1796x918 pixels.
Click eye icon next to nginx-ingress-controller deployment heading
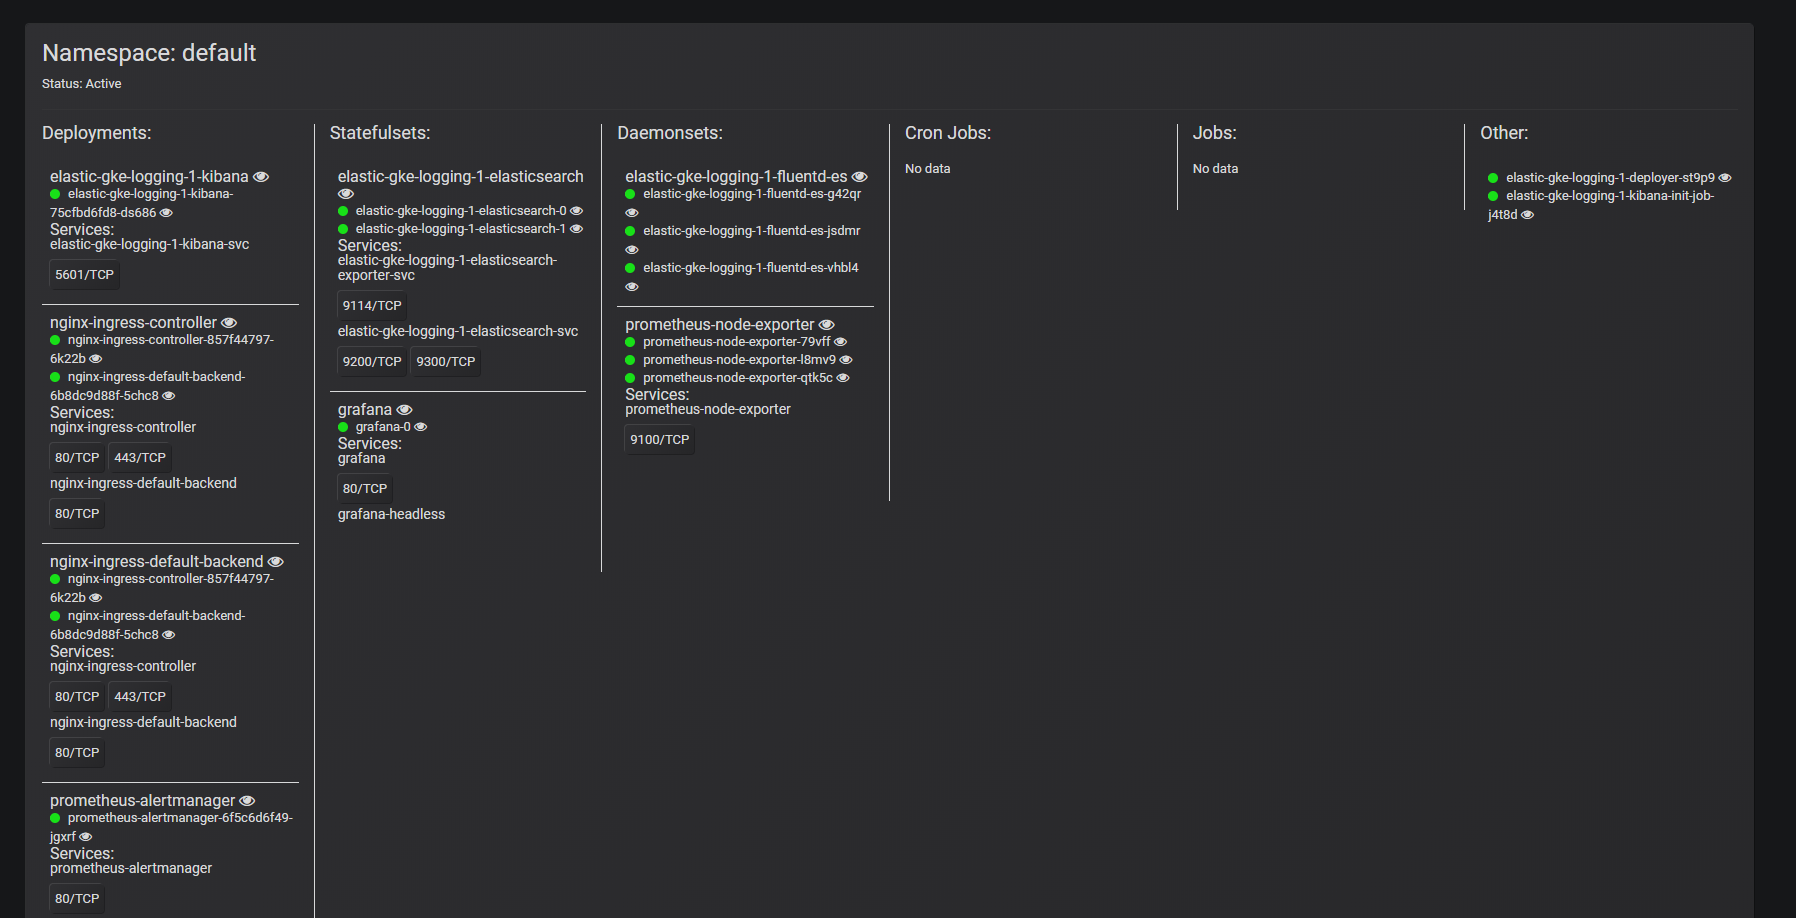coord(229,323)
